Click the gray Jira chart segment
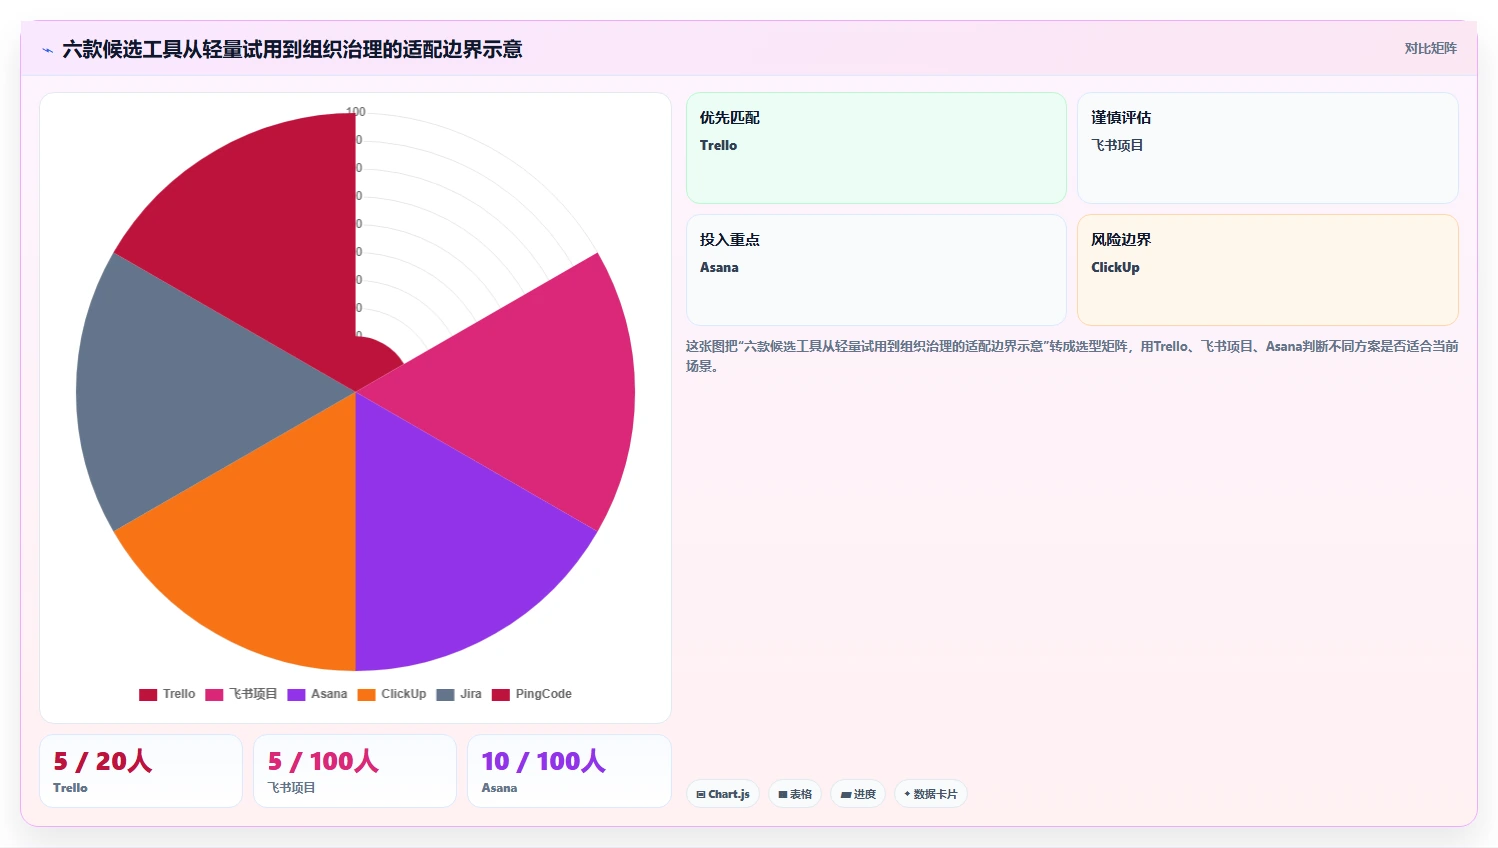The image size is (1498, 848). (180, 392)
